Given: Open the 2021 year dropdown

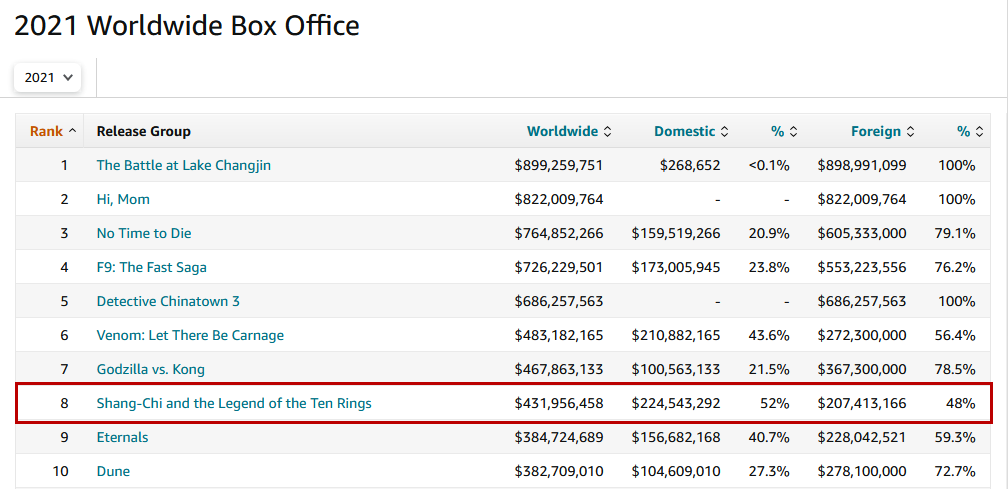Looking at the screenshot, I should coord(47,77).
